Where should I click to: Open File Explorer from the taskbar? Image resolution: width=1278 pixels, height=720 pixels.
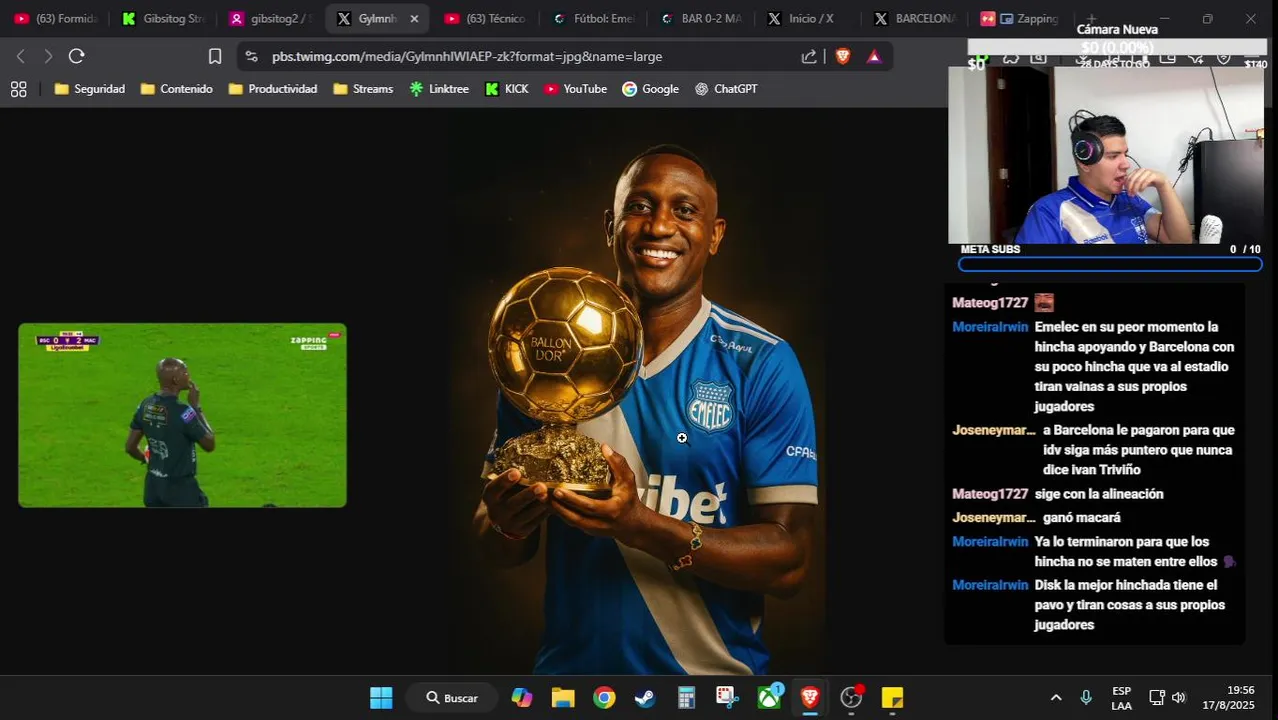(x=563, y=698)
